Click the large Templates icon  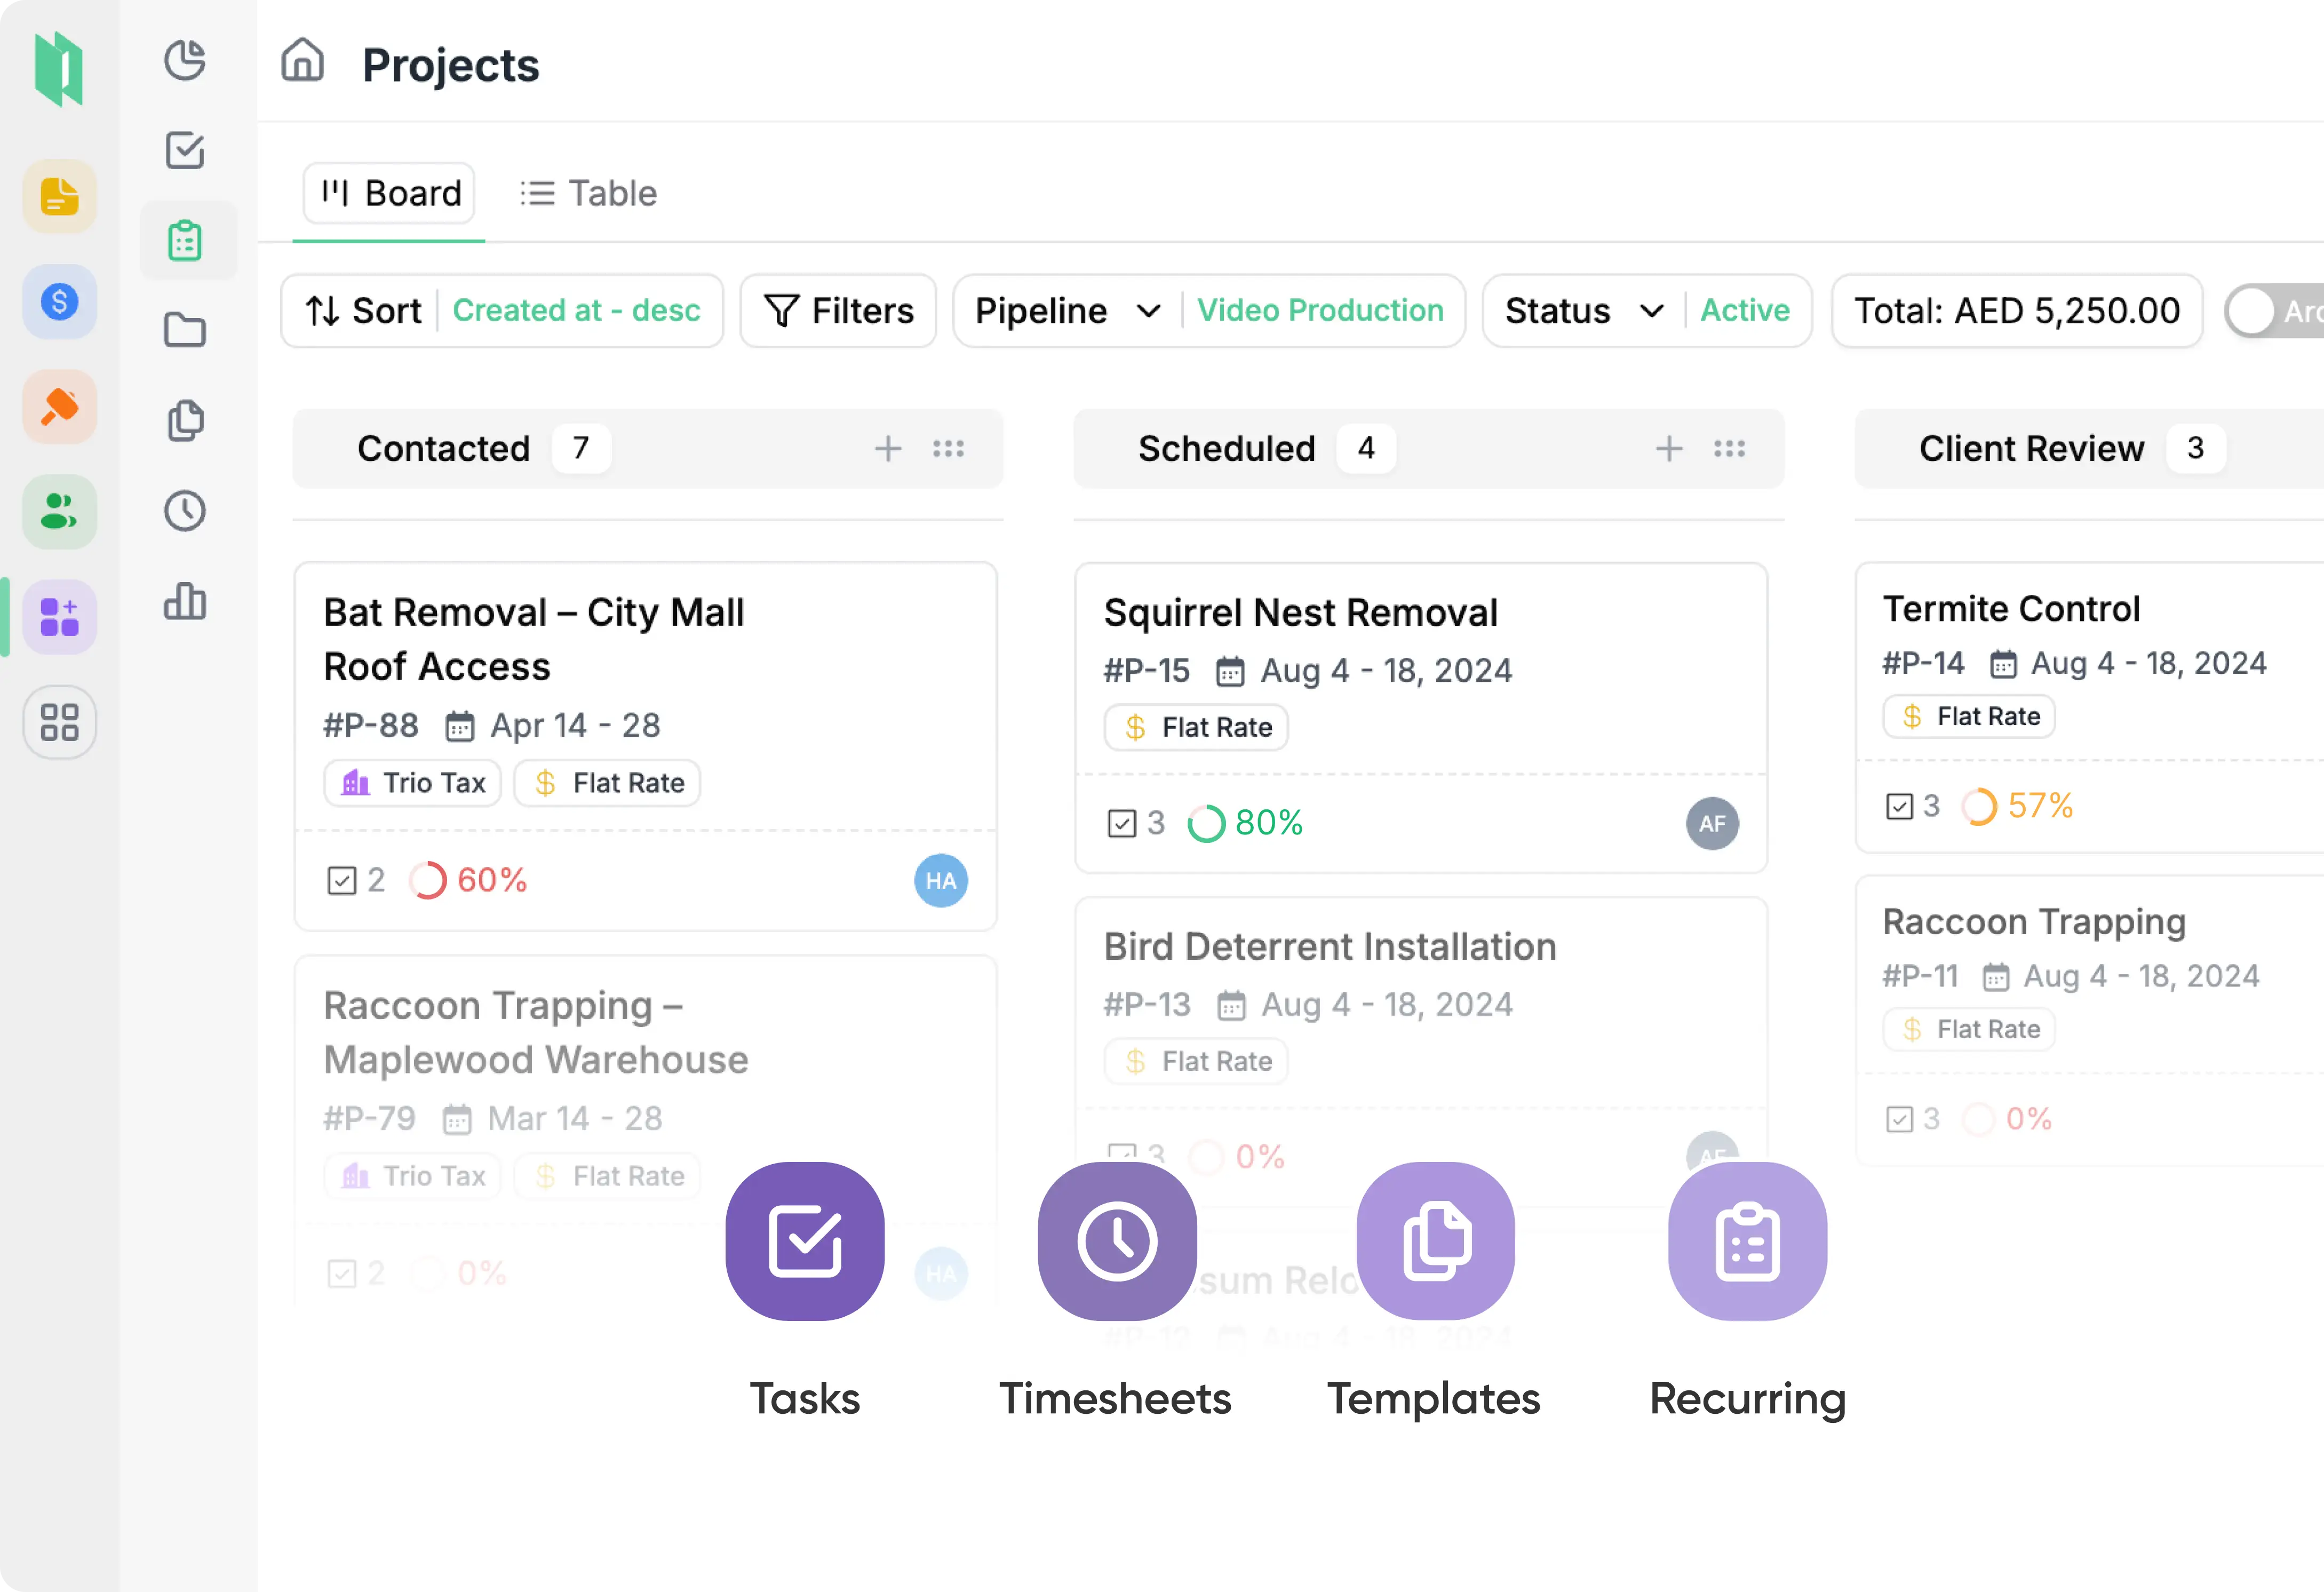(1435, 1241)
